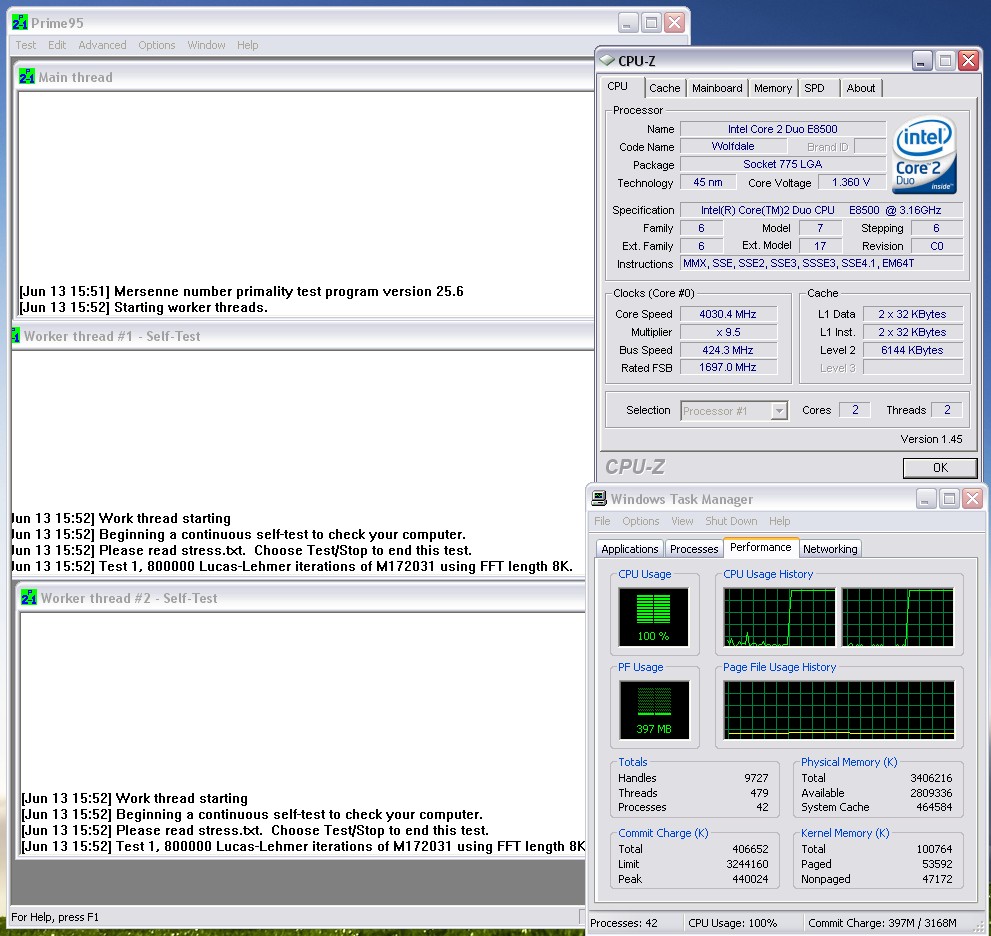The width and height of the screenshot is (991, 936).
Task: Click the Worker thread #1 window icon
Action: (15, 336)
